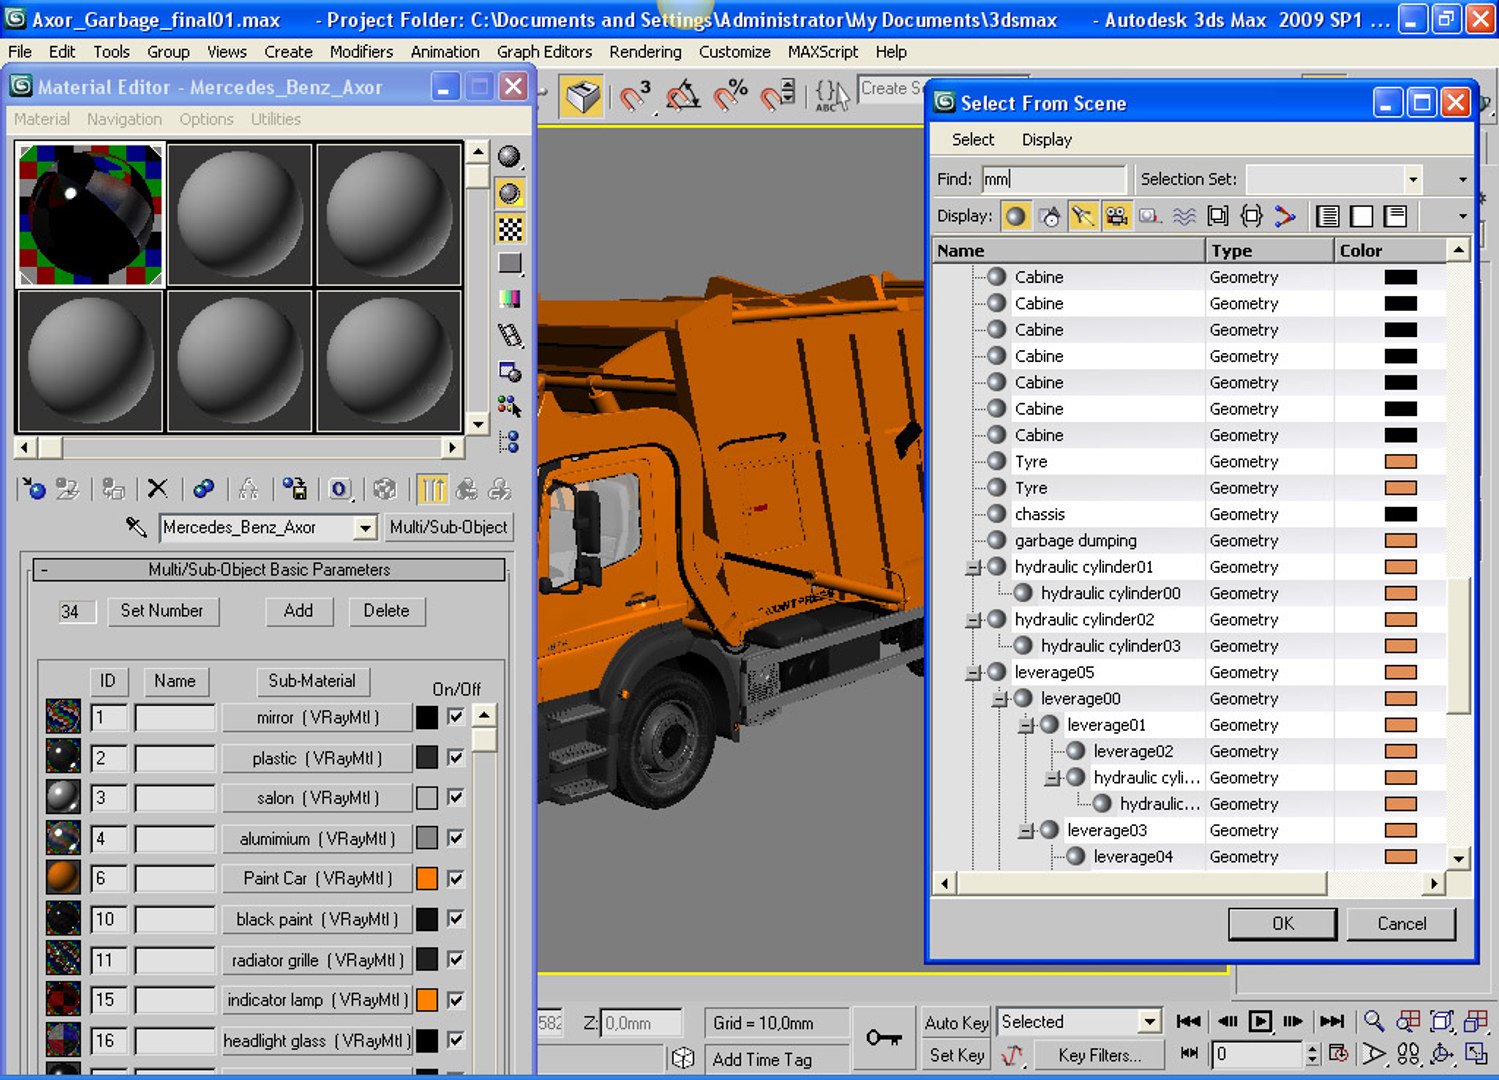
Task: Click the Multi/Sub-Object type button
Action: (x=448, y=527)
